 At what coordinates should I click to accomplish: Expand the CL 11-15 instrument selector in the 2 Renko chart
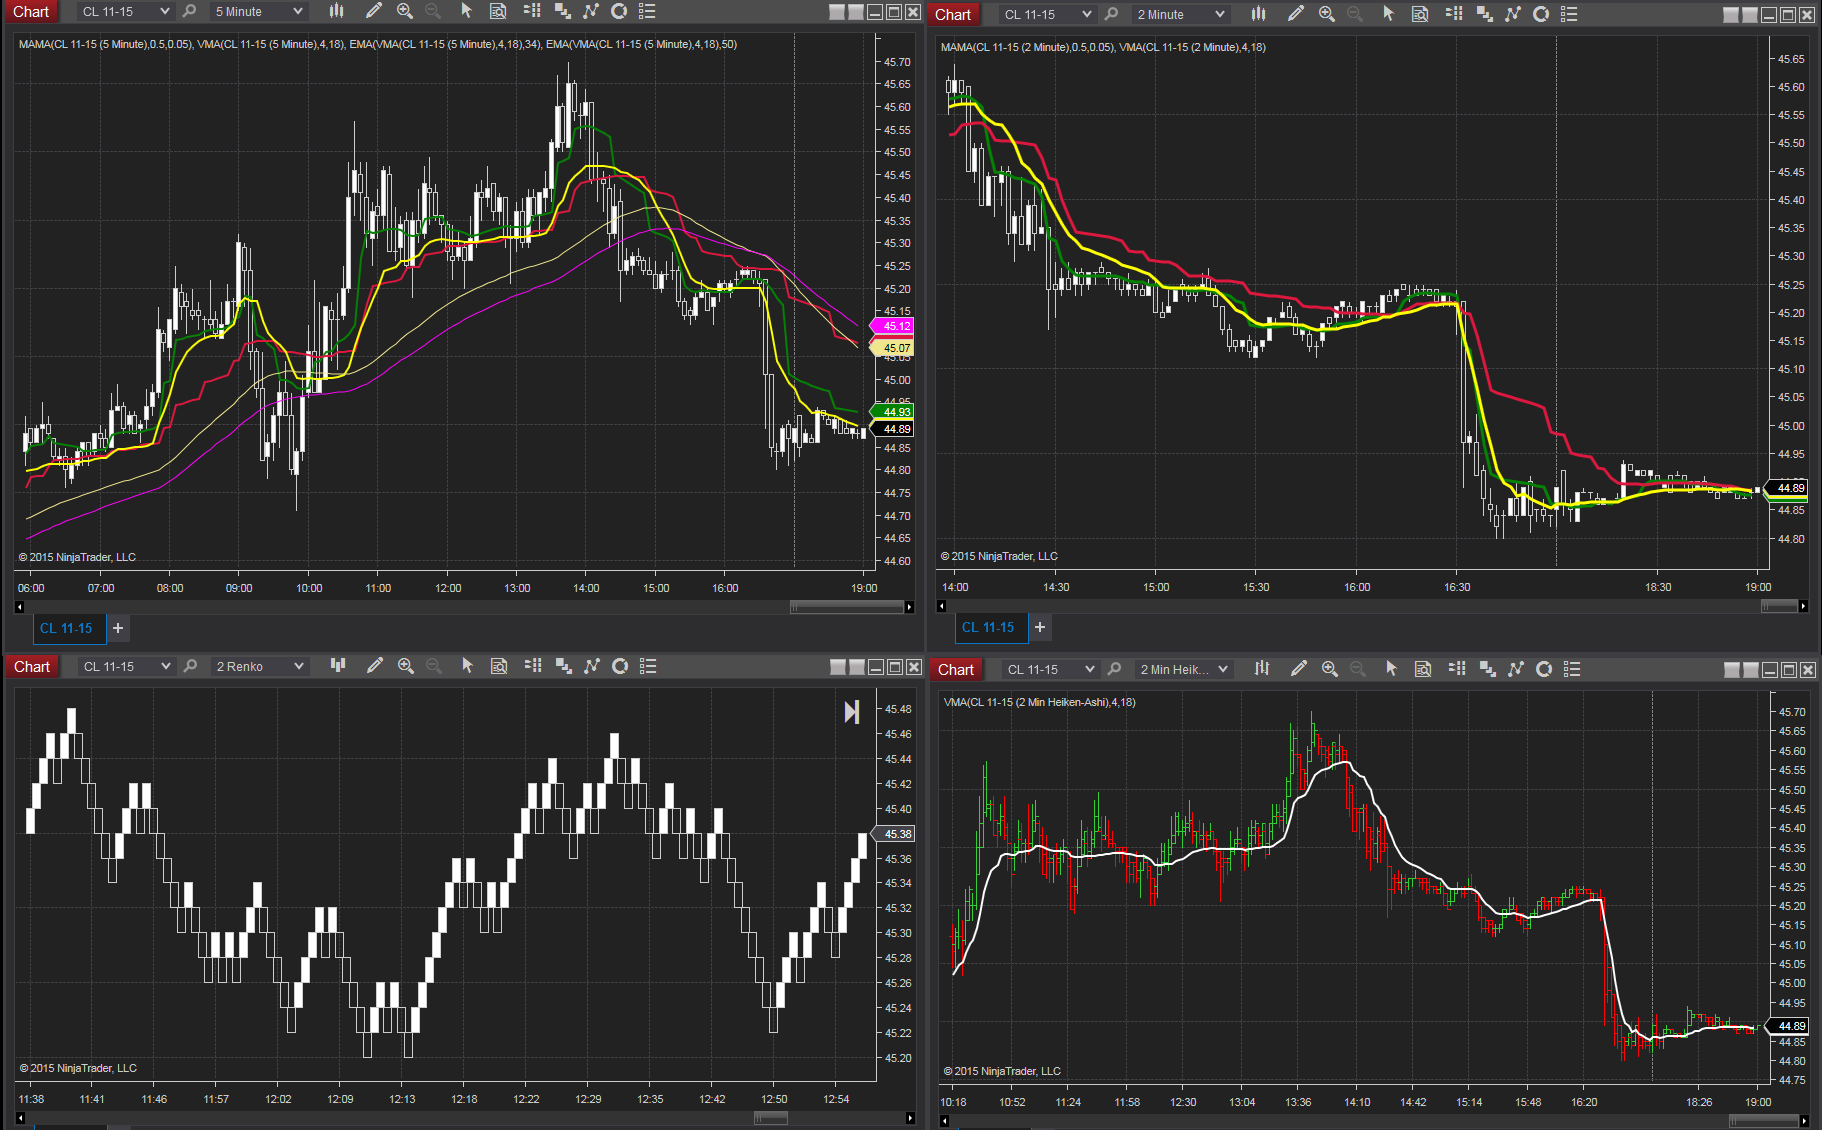click(x=127, y=667)
